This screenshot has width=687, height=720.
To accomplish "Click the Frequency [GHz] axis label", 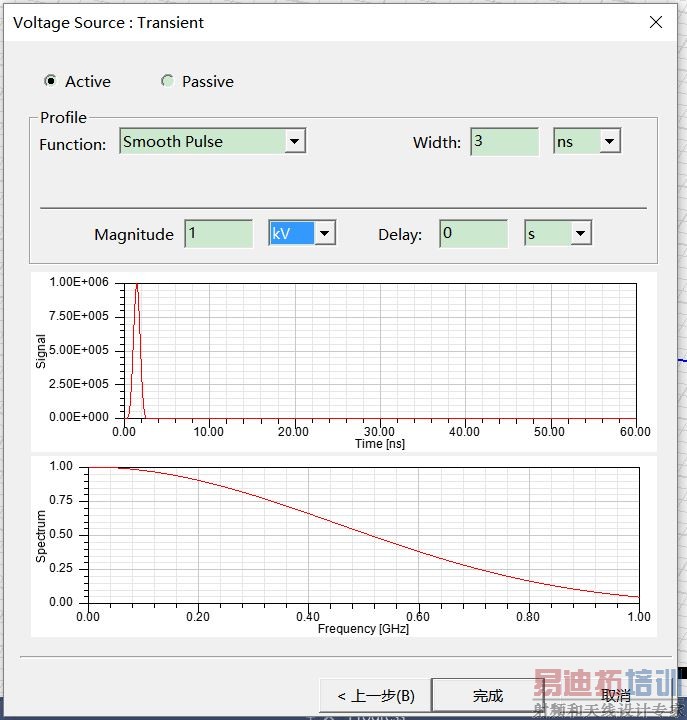I will (363, 628).
